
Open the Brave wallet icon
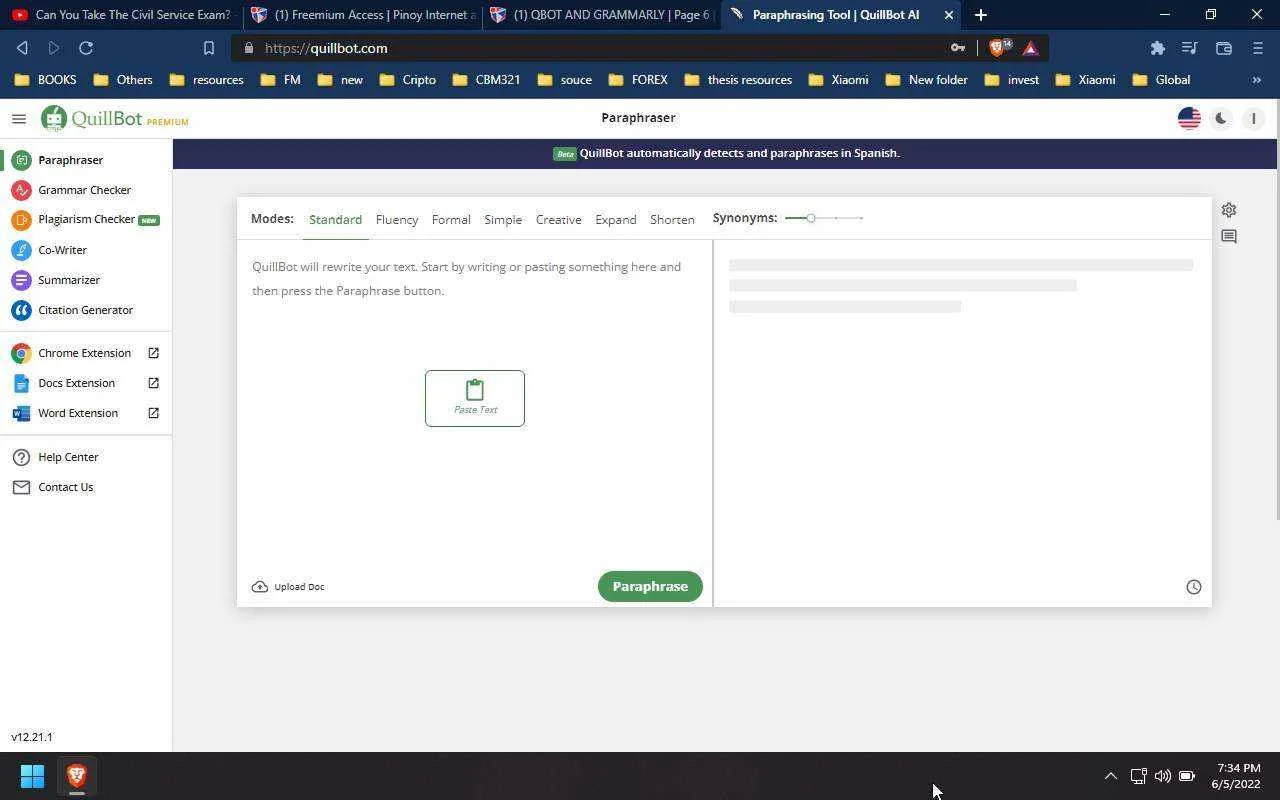[x=1223, y=48]
